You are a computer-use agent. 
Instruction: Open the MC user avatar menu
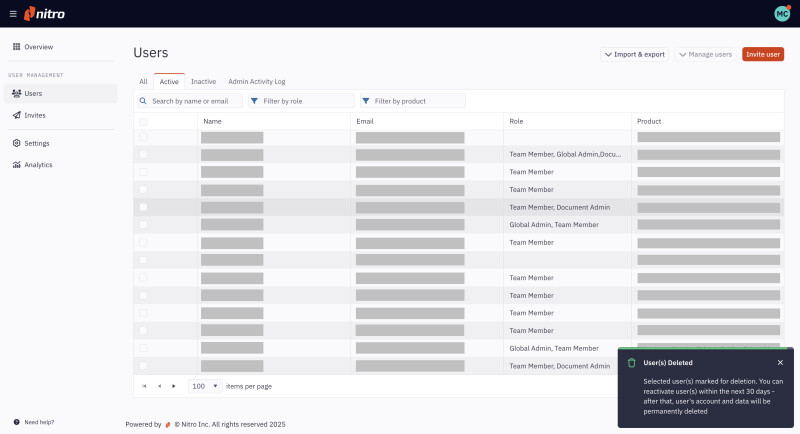tap(782, 14)
